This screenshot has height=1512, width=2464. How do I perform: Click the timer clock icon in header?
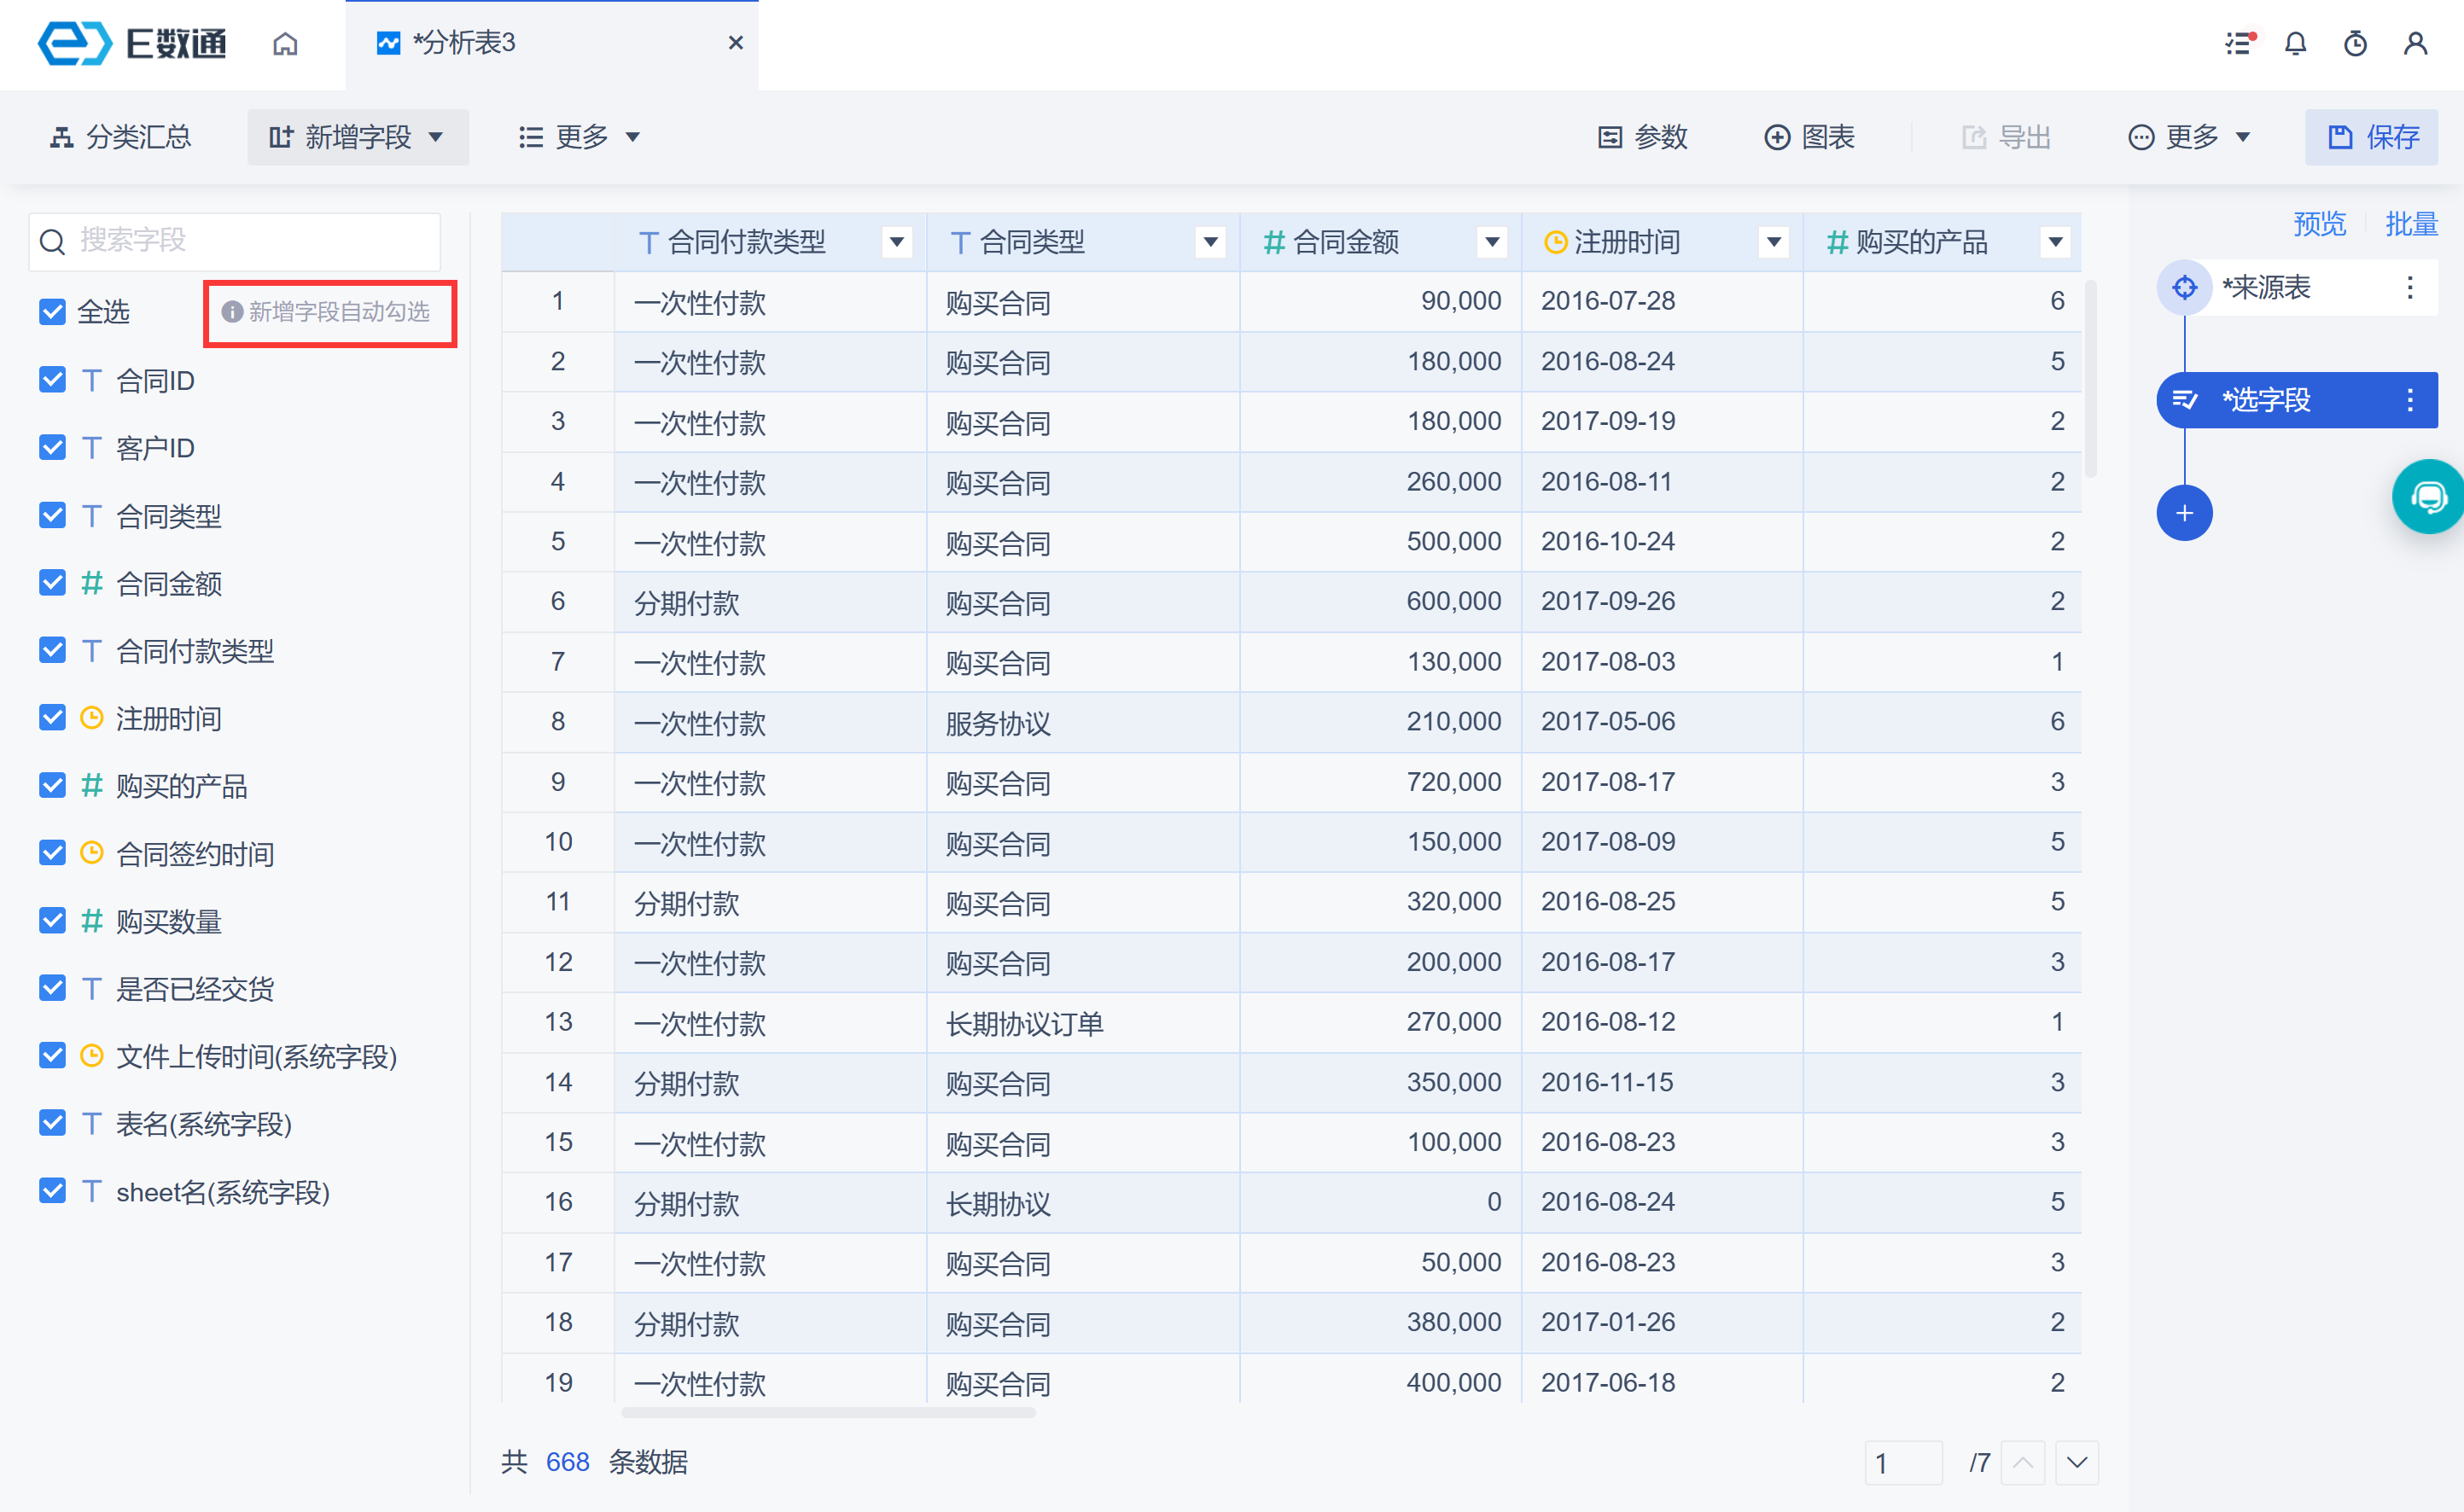pos(2355,44)
